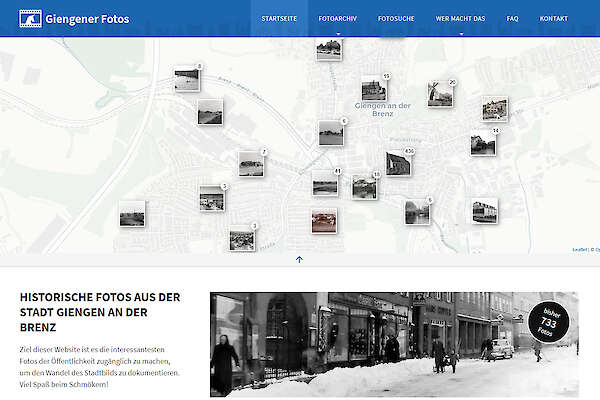Open the photo cluster marked 436

[399, 163]
